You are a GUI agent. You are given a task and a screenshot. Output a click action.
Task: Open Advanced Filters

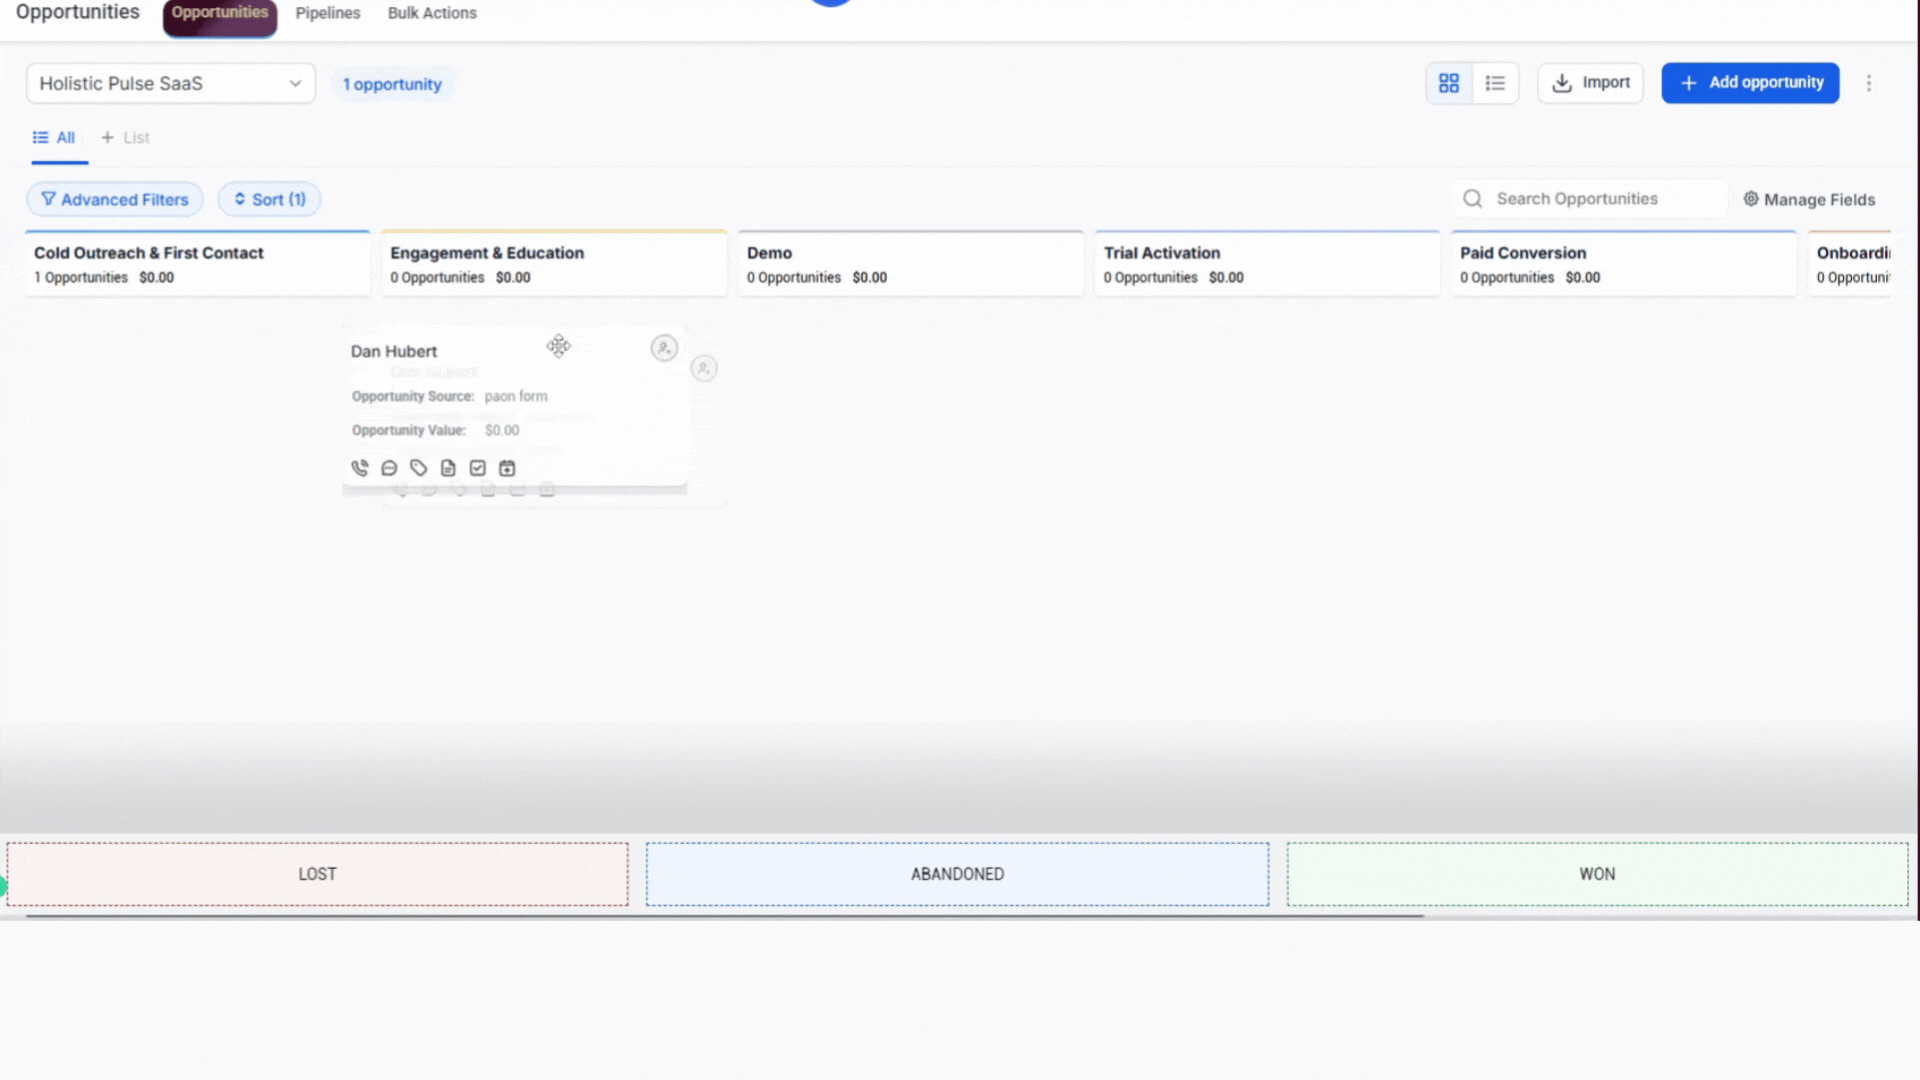tap(115, 199)
